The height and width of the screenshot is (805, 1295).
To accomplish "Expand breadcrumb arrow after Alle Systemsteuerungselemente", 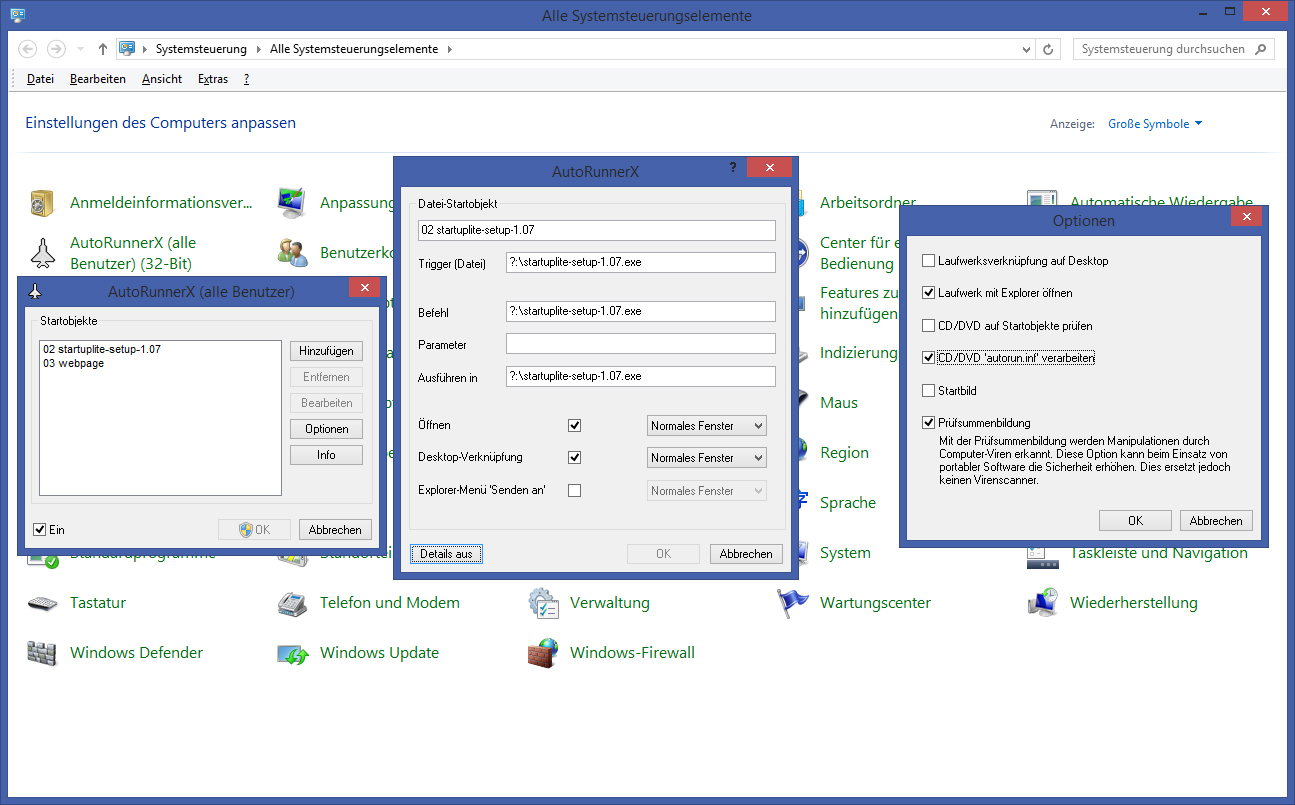I will [x=449, y=49].
